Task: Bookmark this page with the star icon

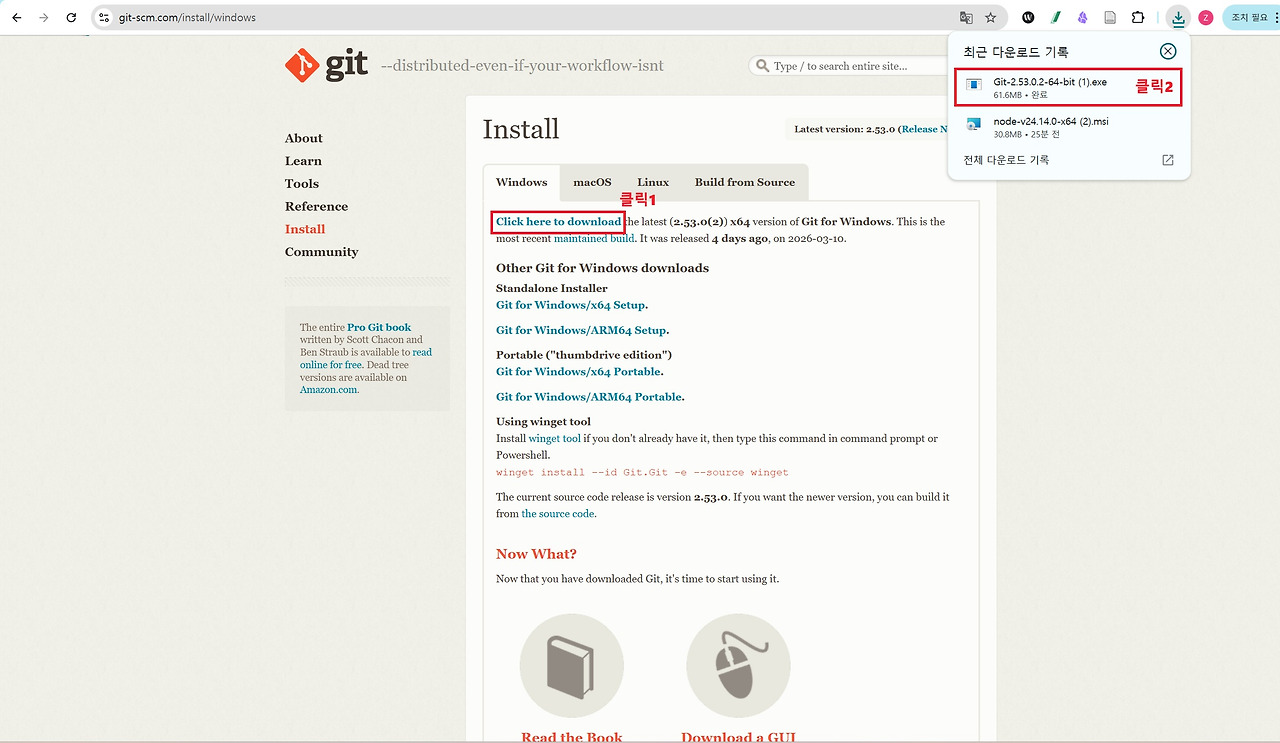Action: 991,18
